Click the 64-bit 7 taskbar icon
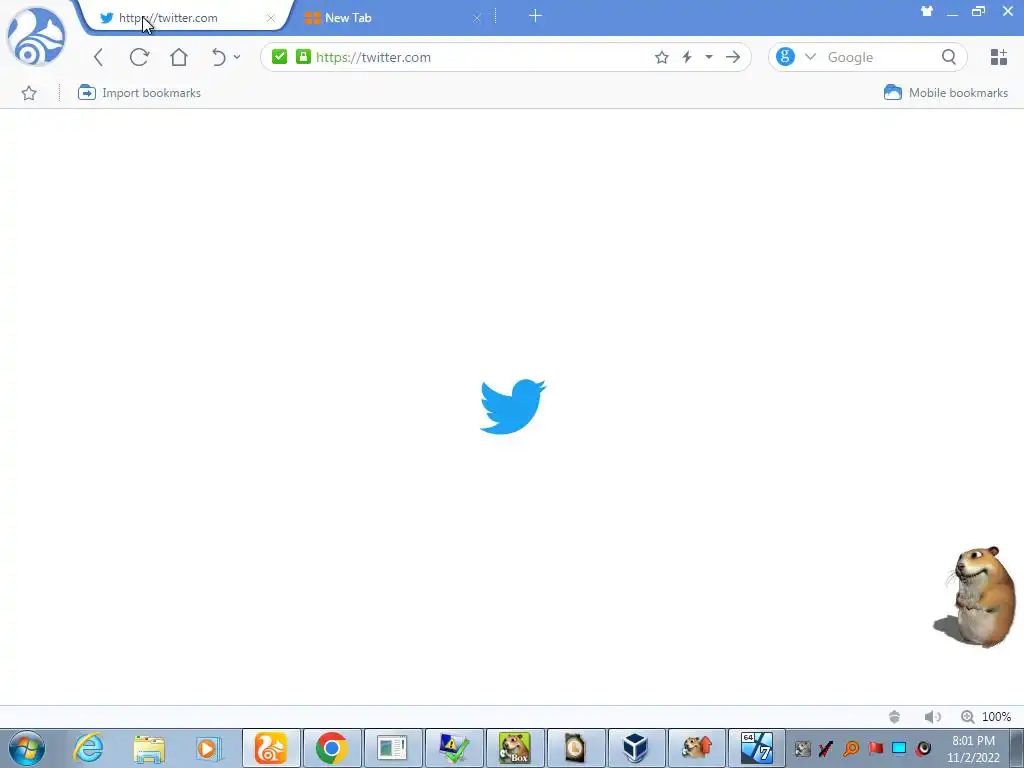 point(757,748)
